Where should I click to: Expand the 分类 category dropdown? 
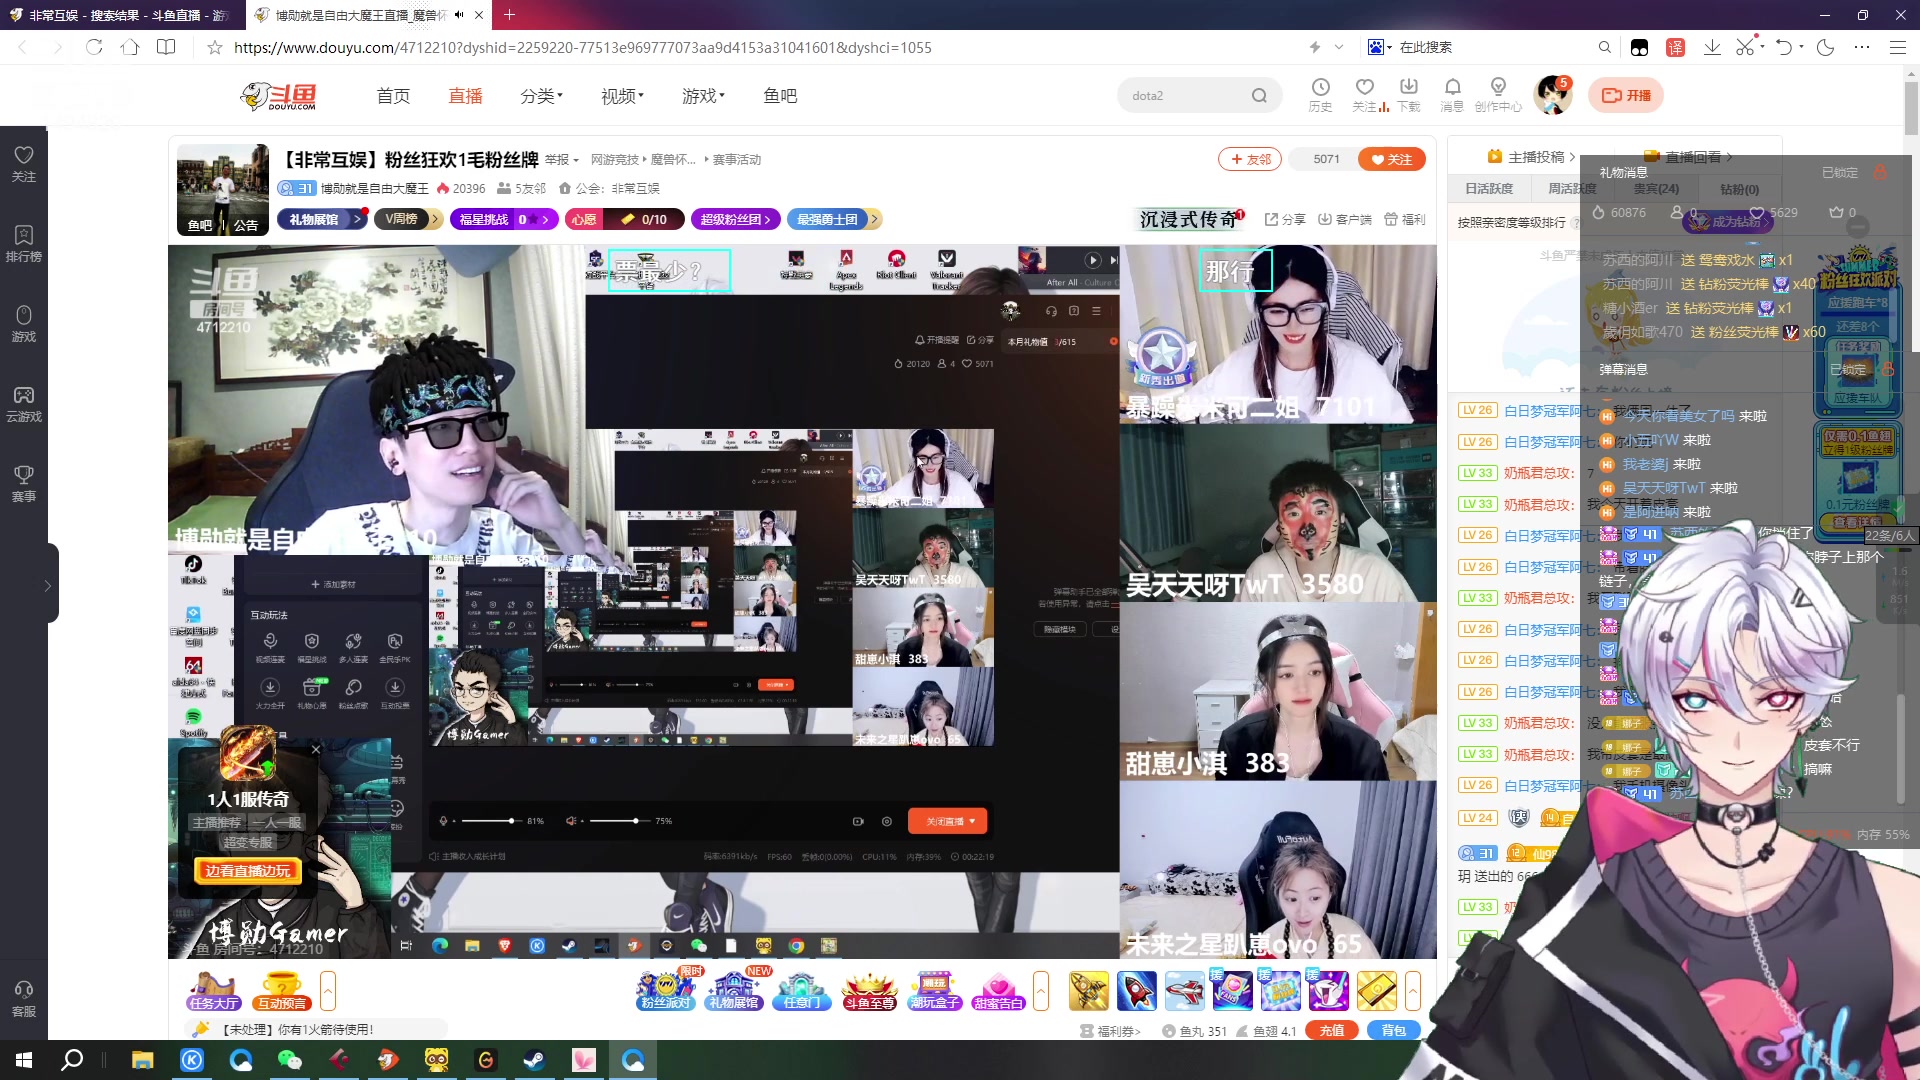click(541, 96)
